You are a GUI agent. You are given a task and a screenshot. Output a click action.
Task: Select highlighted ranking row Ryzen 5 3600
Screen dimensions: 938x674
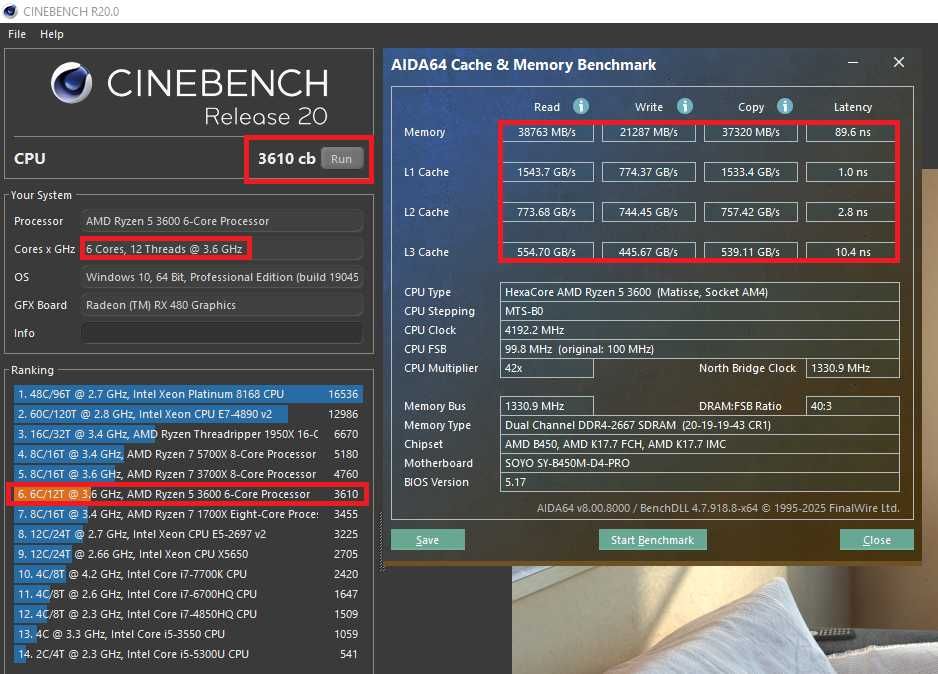point(188,494)
